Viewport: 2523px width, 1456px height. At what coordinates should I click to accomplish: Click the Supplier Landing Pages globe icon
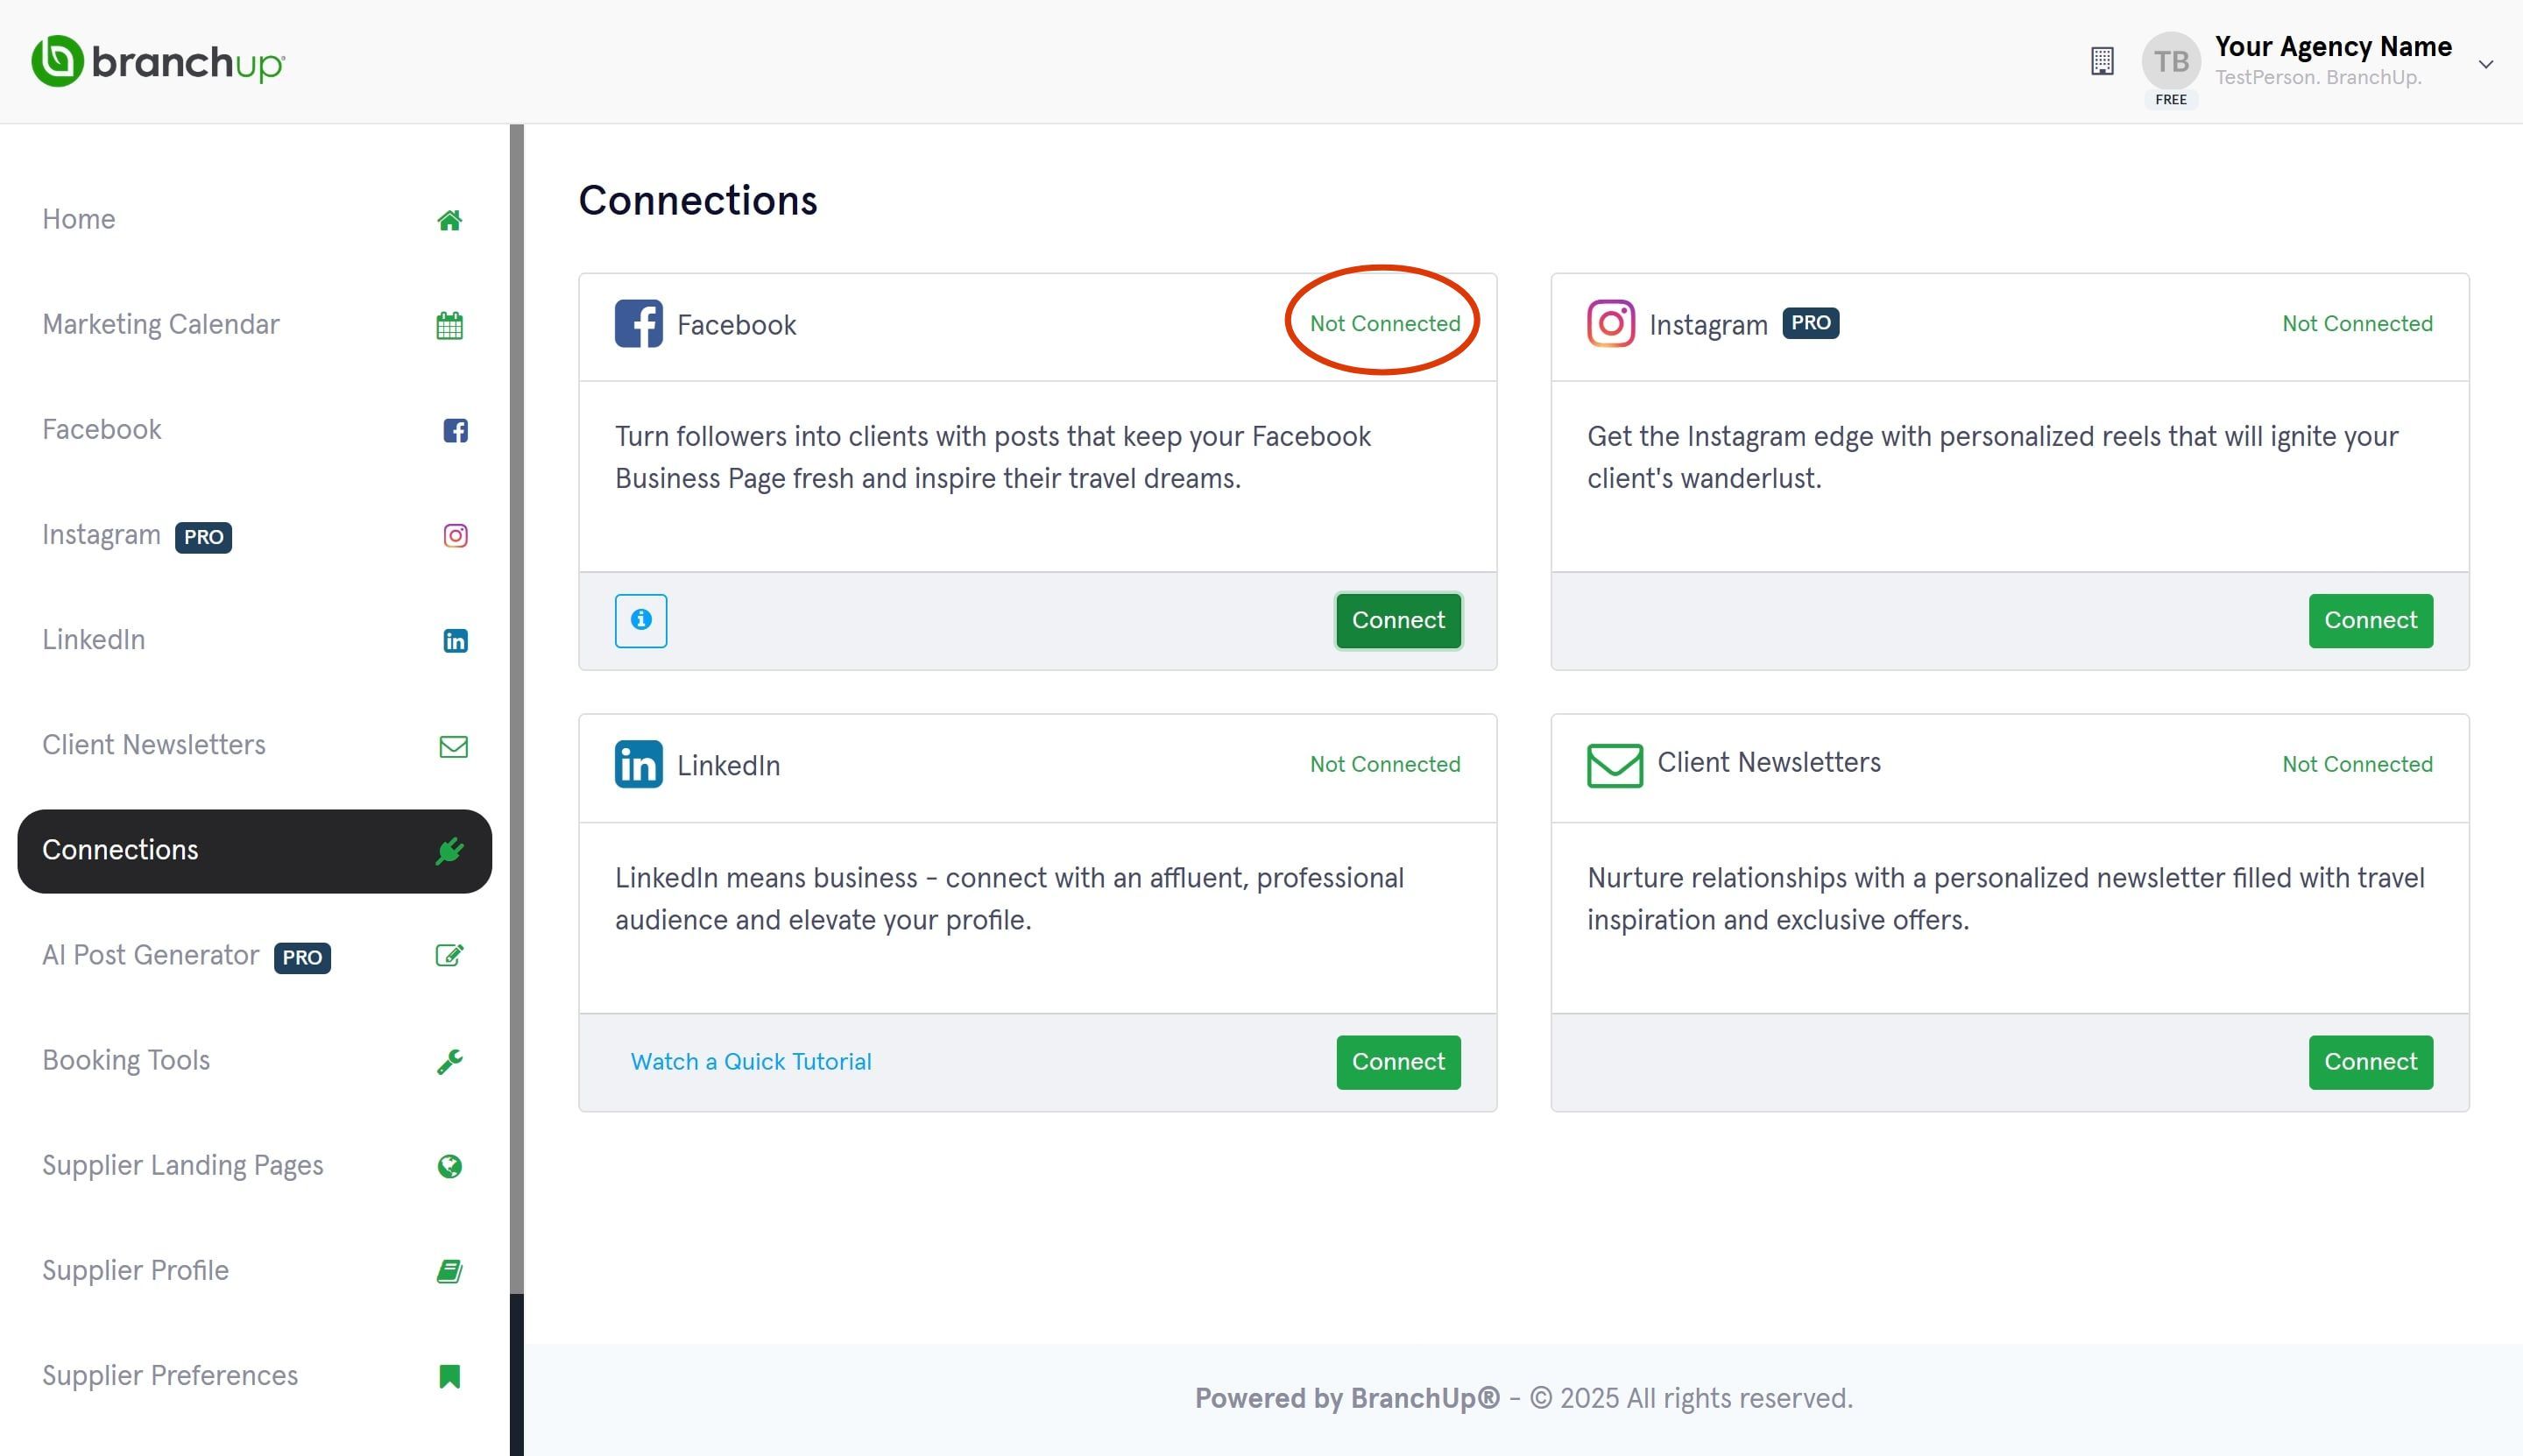pyautogui.click(x=449, y=1166)
